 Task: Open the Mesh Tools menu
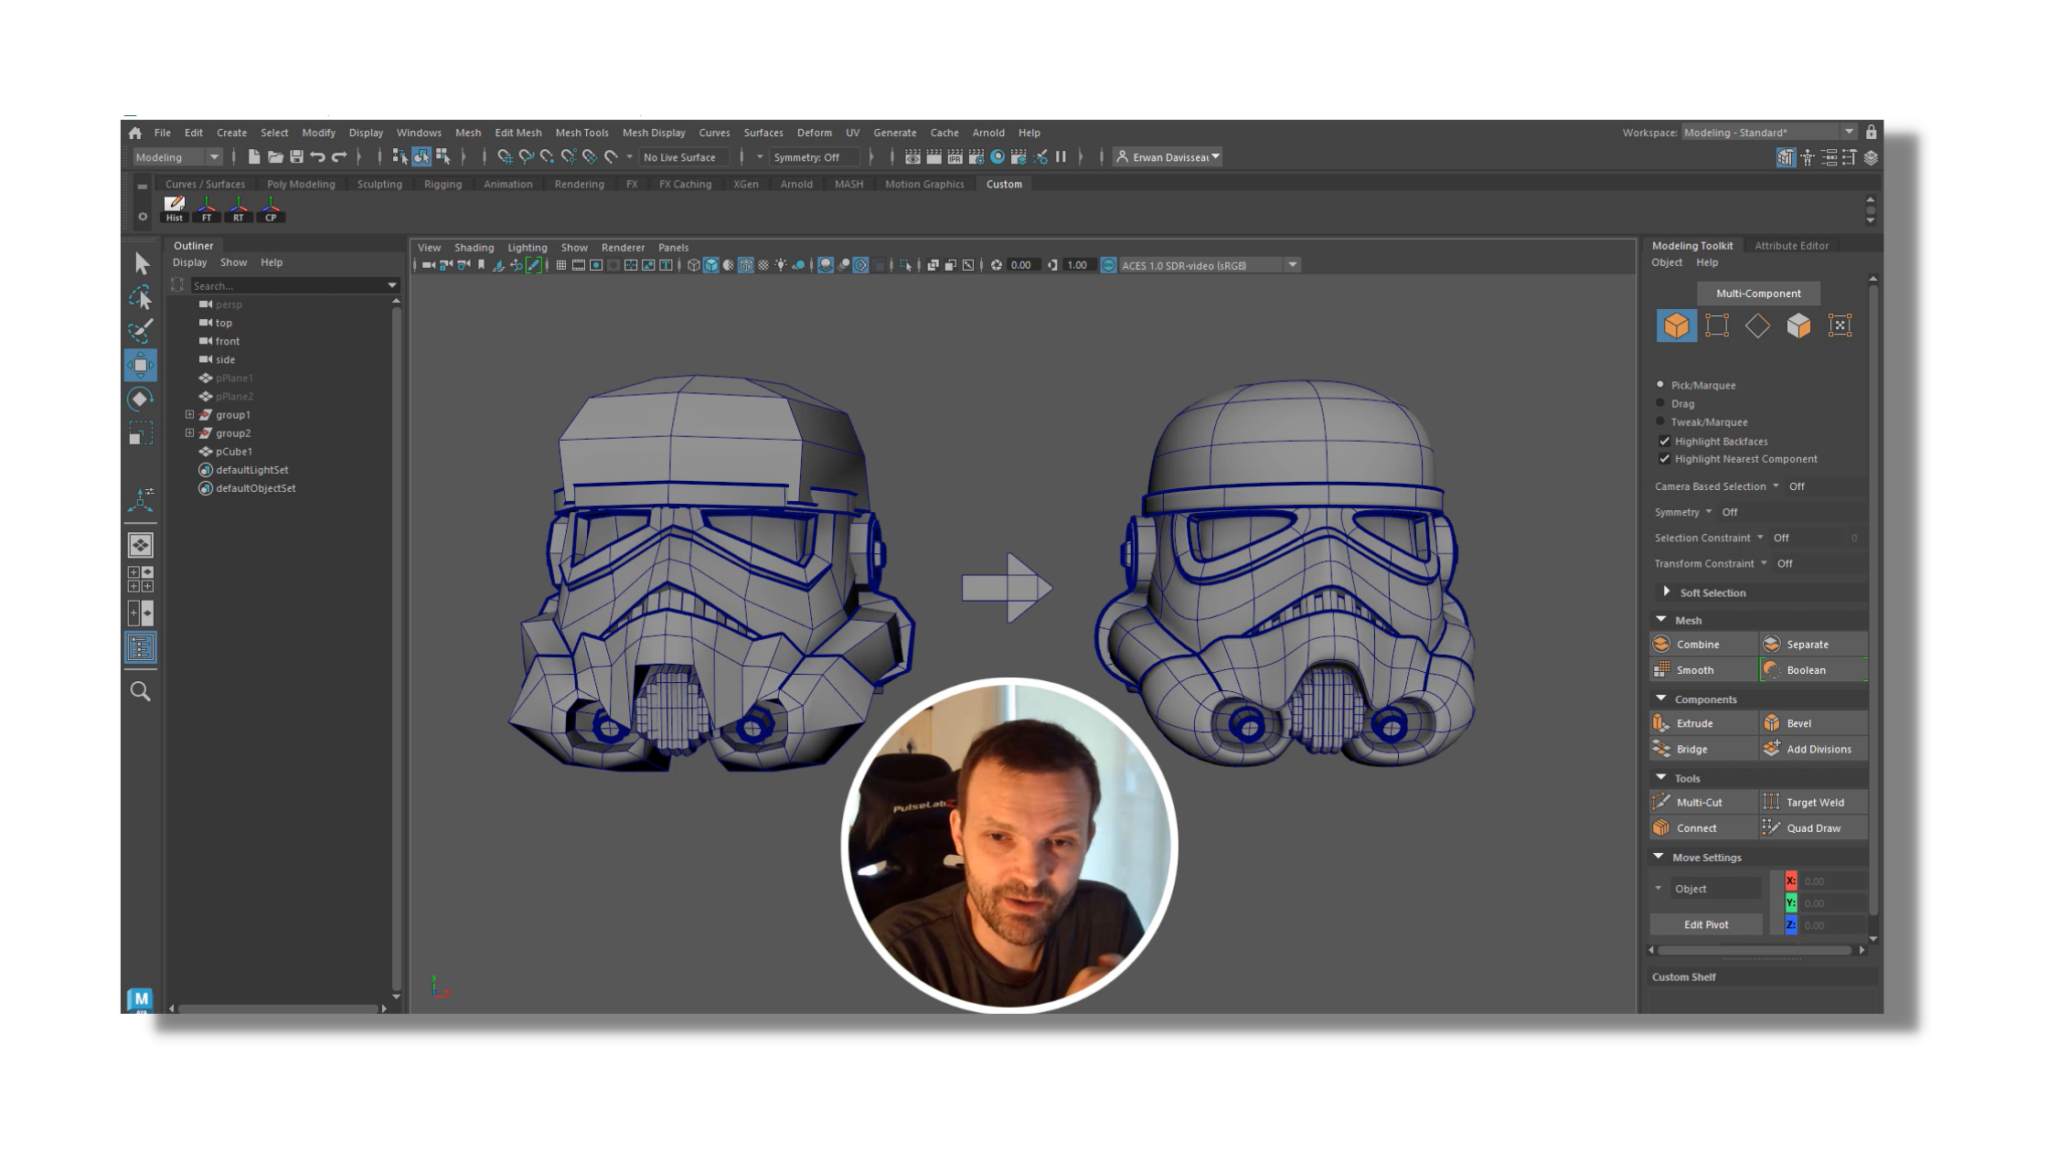click(581, 132)
